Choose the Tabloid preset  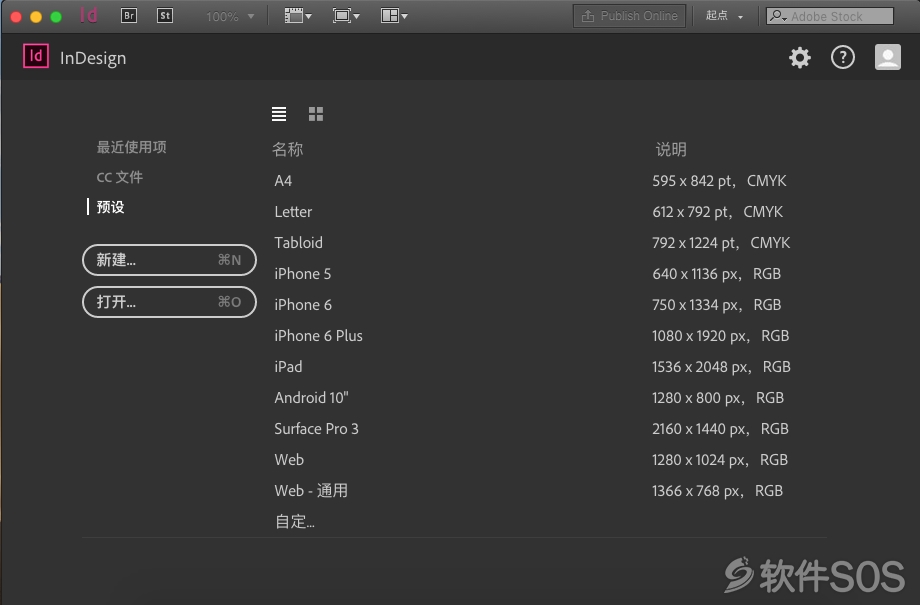click(x=298, y=243)
